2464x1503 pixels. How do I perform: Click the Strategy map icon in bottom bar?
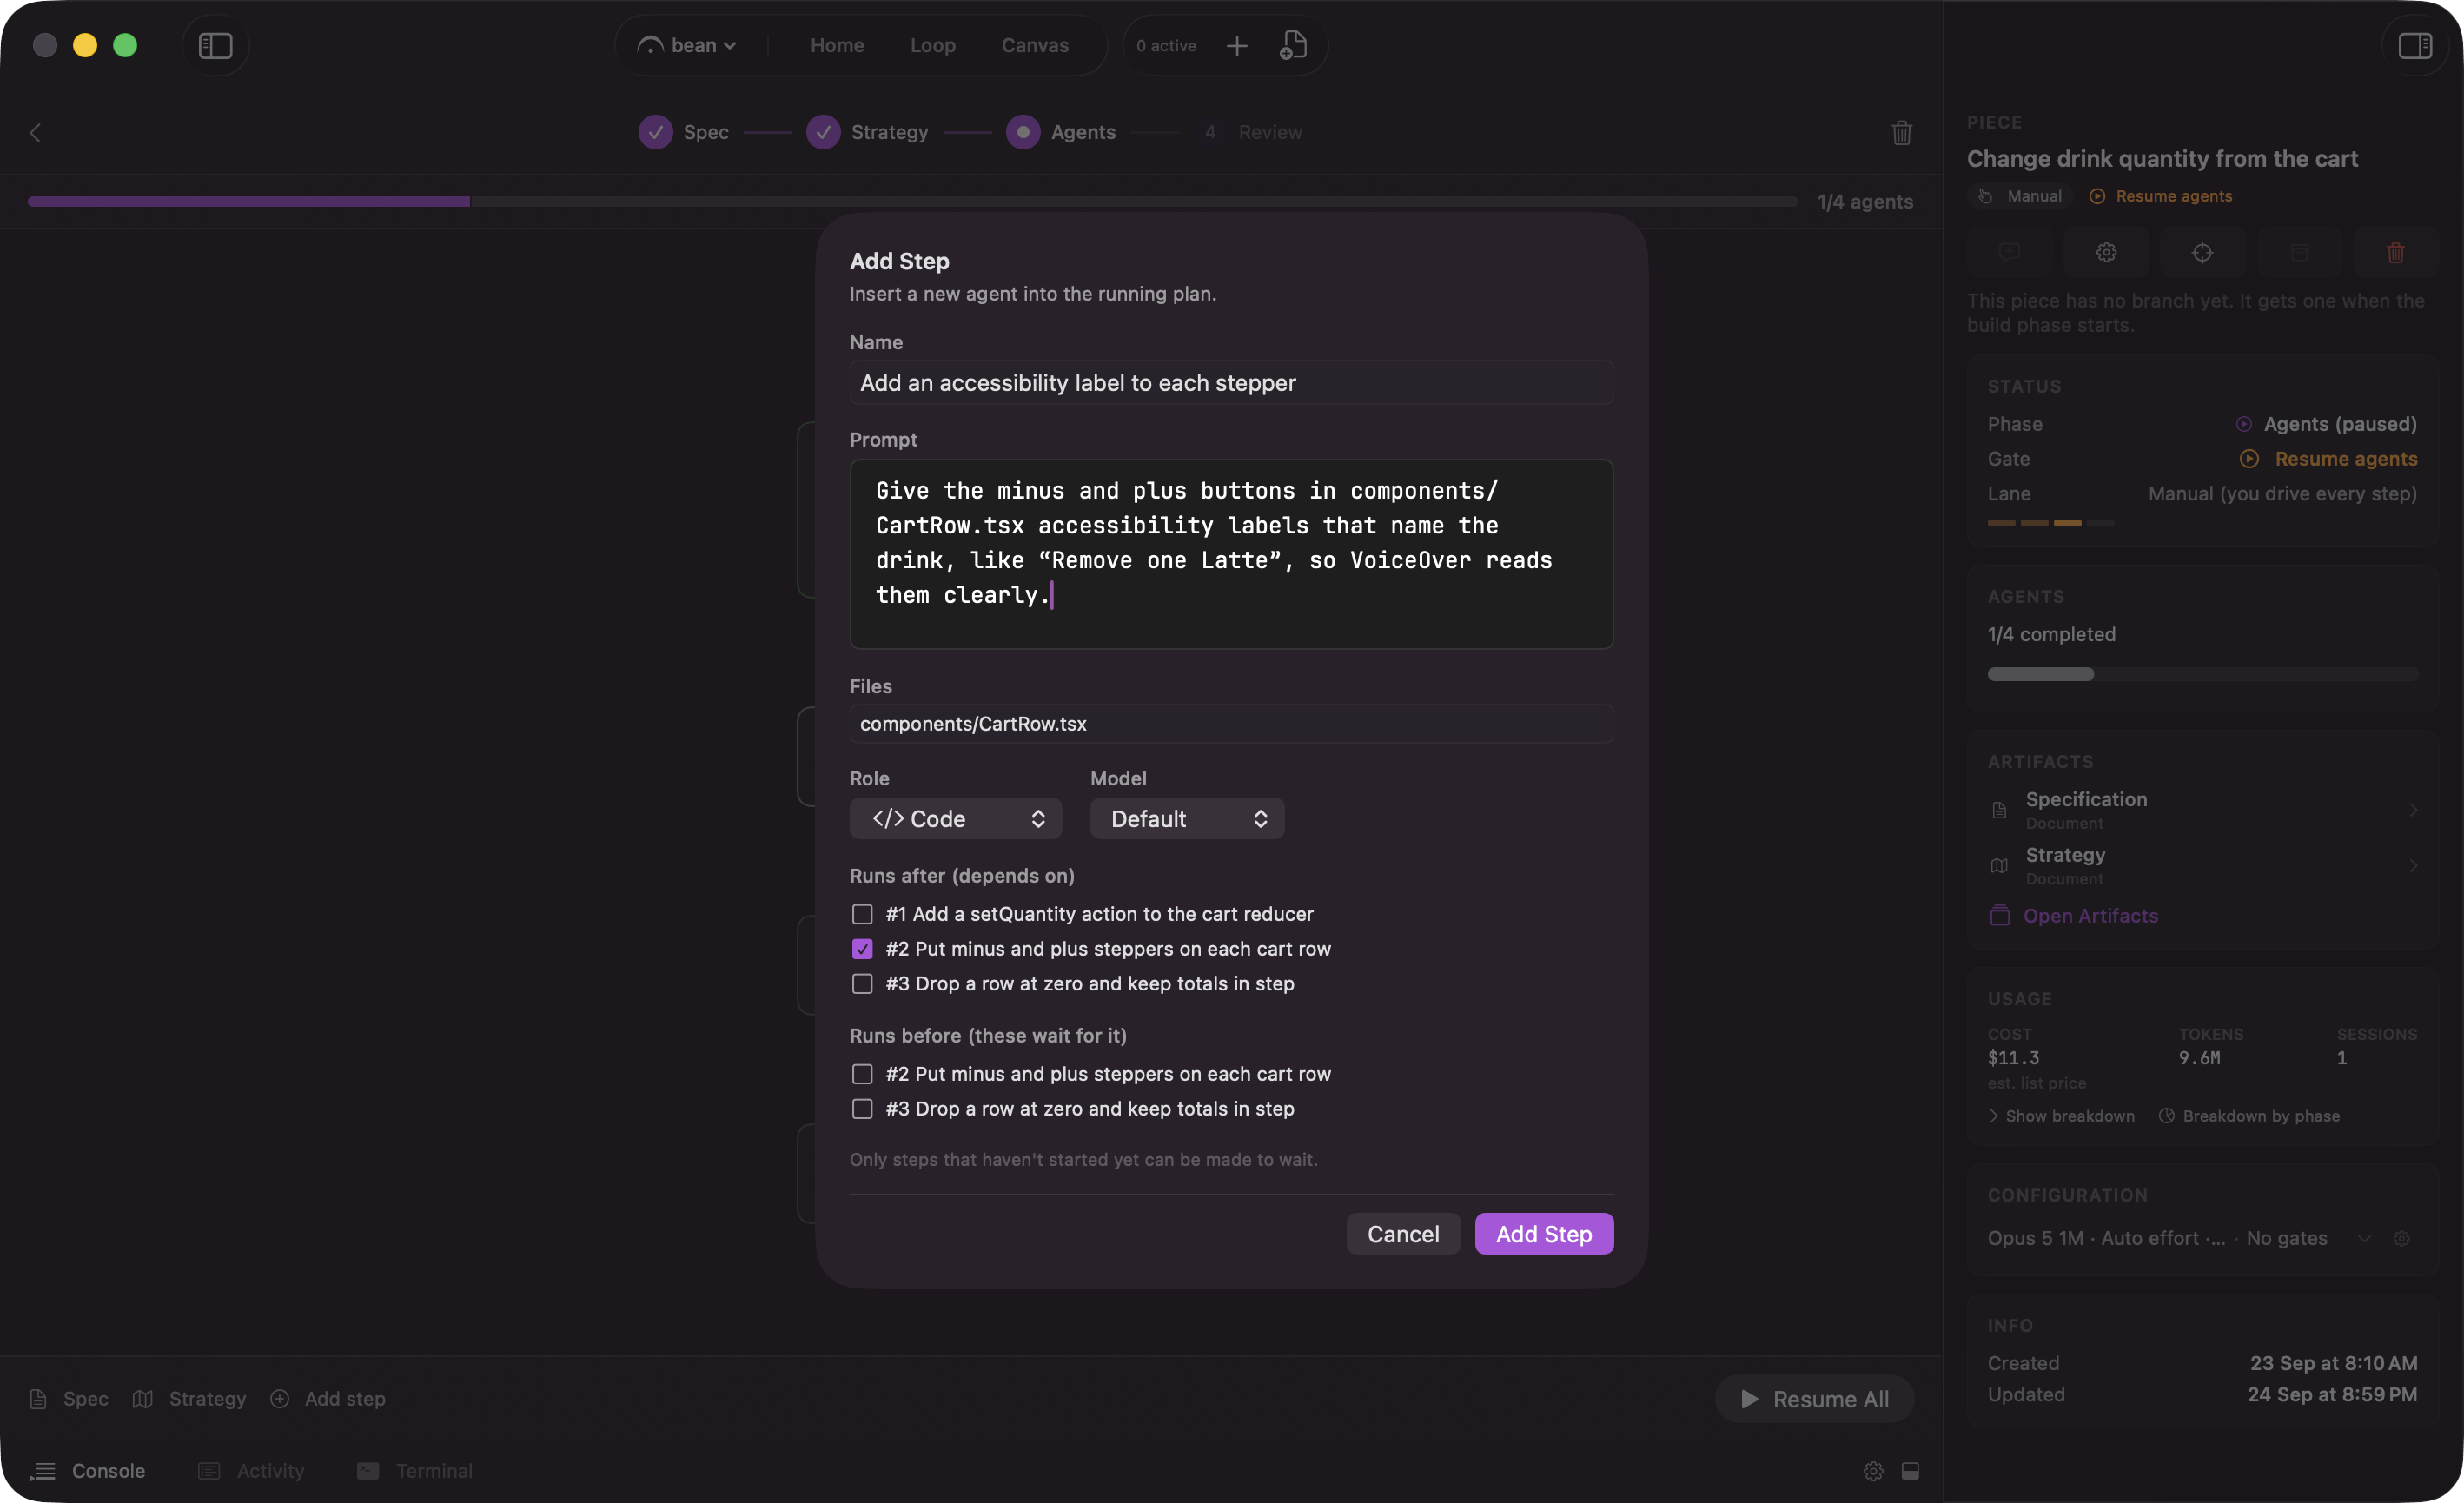[x=143, y=1398]
